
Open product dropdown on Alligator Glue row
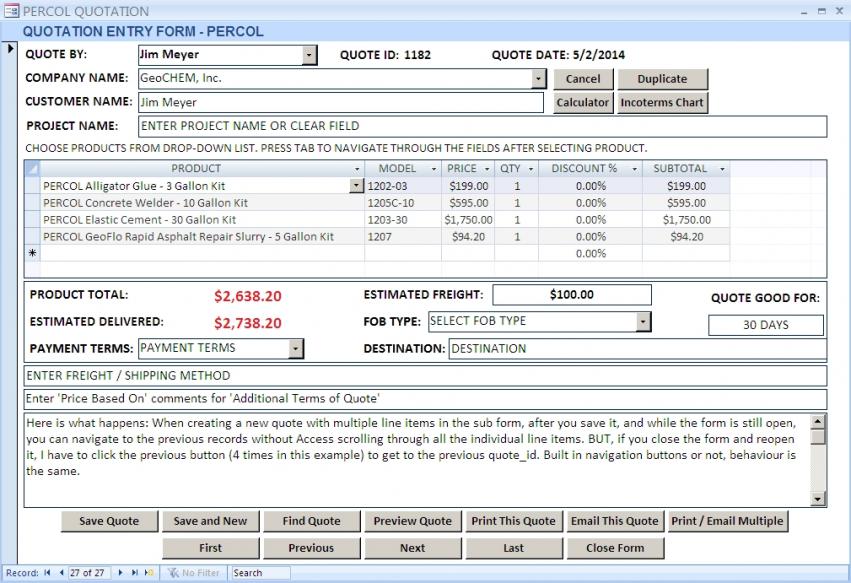[355, 186]
